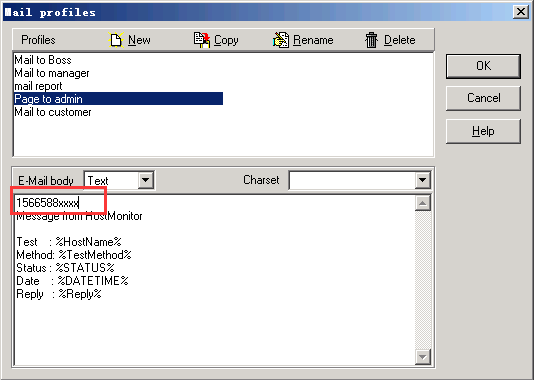The width and height of the screenshot is (534, 380).
Task: Click the Rename profile icon
Action: point(281,40)
